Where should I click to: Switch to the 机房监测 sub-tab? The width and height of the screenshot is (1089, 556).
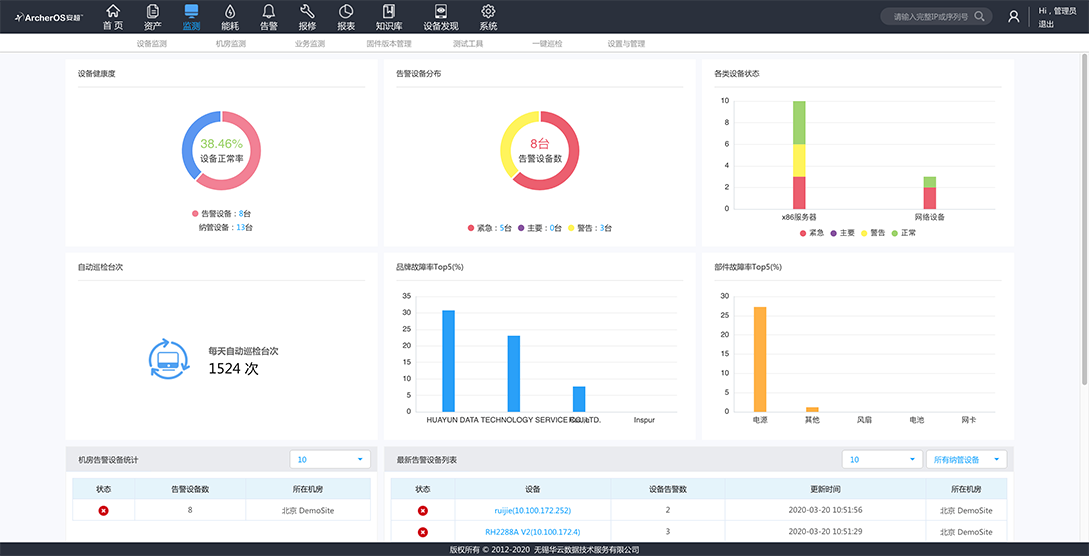[x=230, y=44]
